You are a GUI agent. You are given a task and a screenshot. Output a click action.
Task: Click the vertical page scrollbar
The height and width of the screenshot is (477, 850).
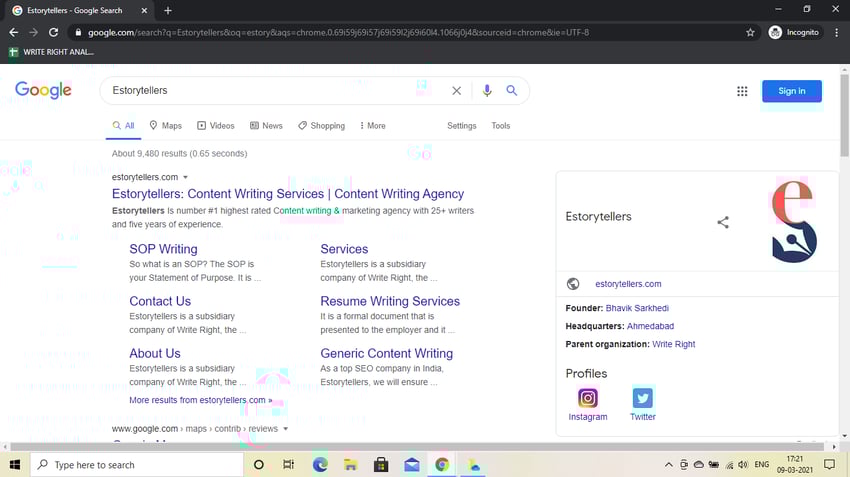pyautogui.click(x=844, y=115)
